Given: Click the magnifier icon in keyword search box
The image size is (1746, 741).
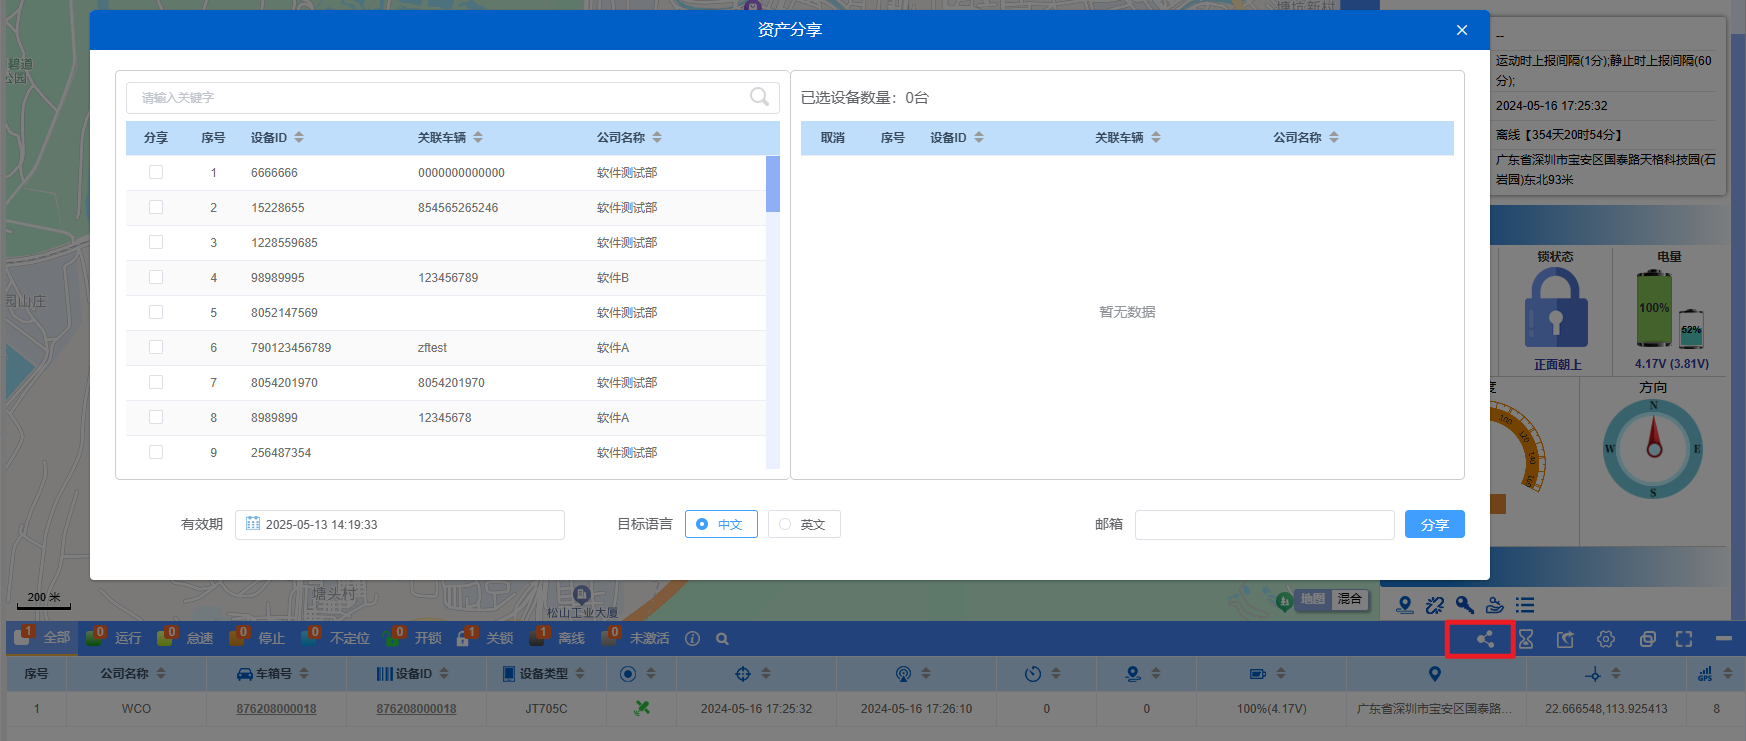Looking at the screenshot, I should click(x=760, y=97).
